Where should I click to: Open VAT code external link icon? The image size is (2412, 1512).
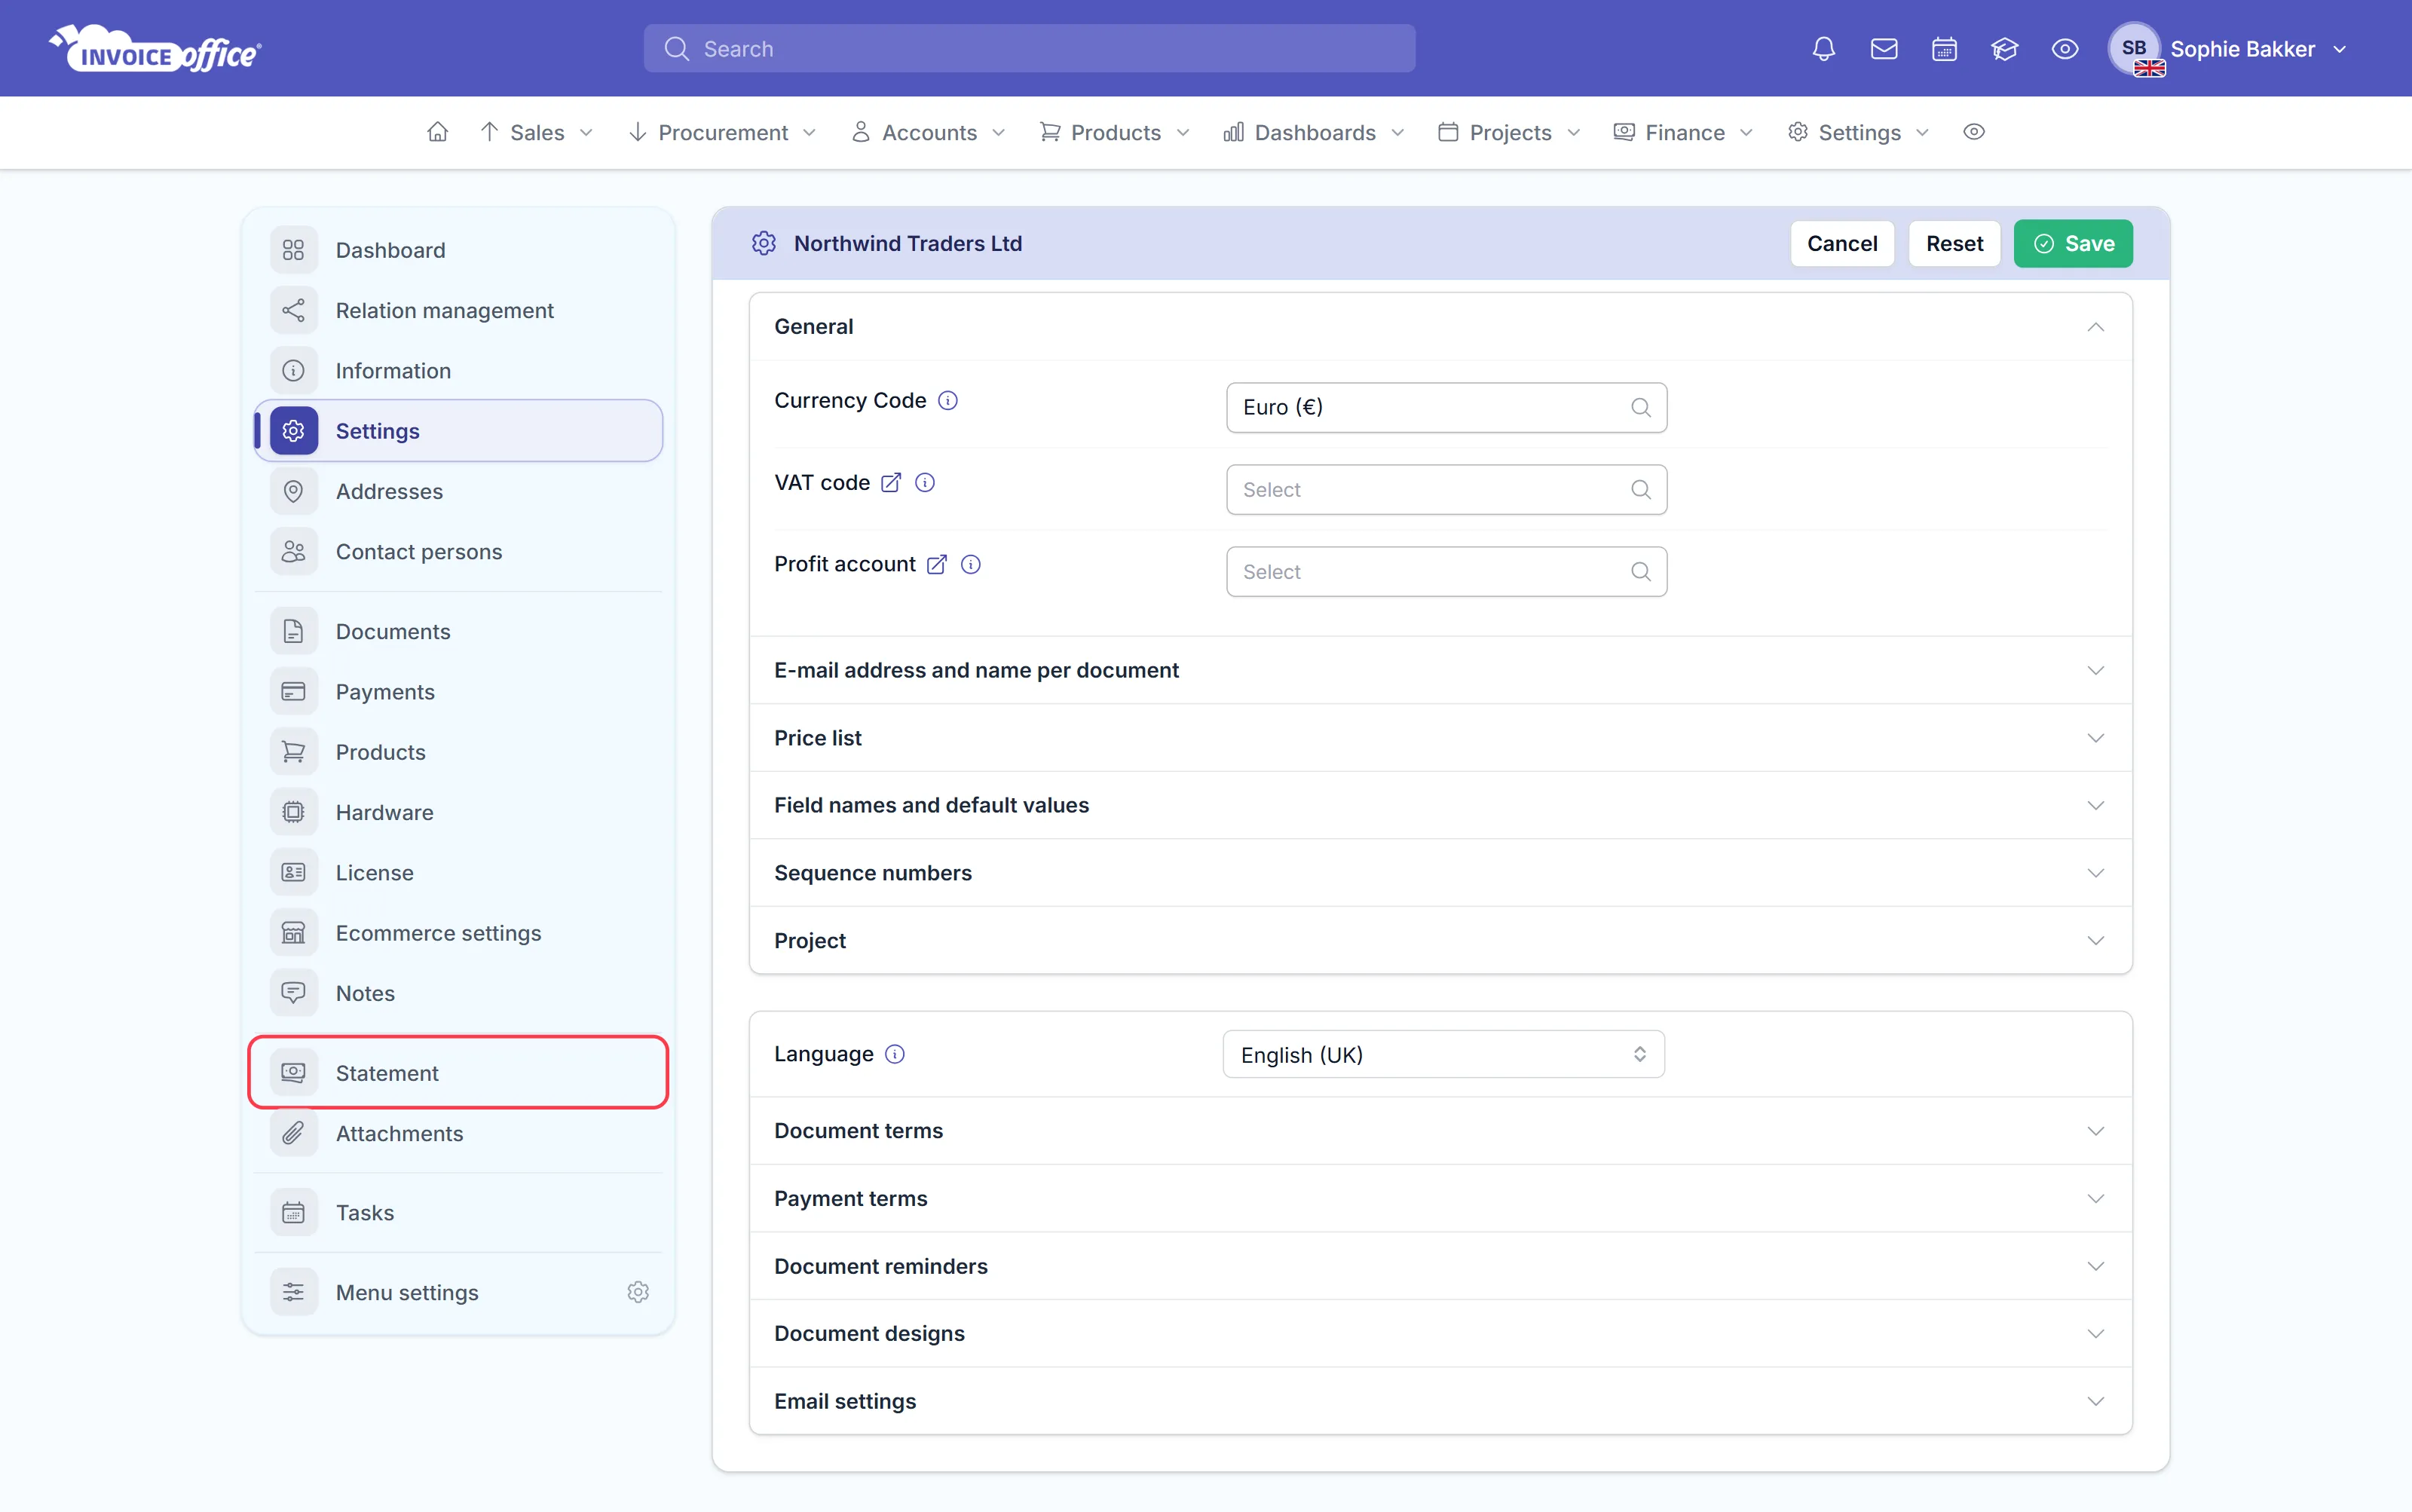pos(890,483)
